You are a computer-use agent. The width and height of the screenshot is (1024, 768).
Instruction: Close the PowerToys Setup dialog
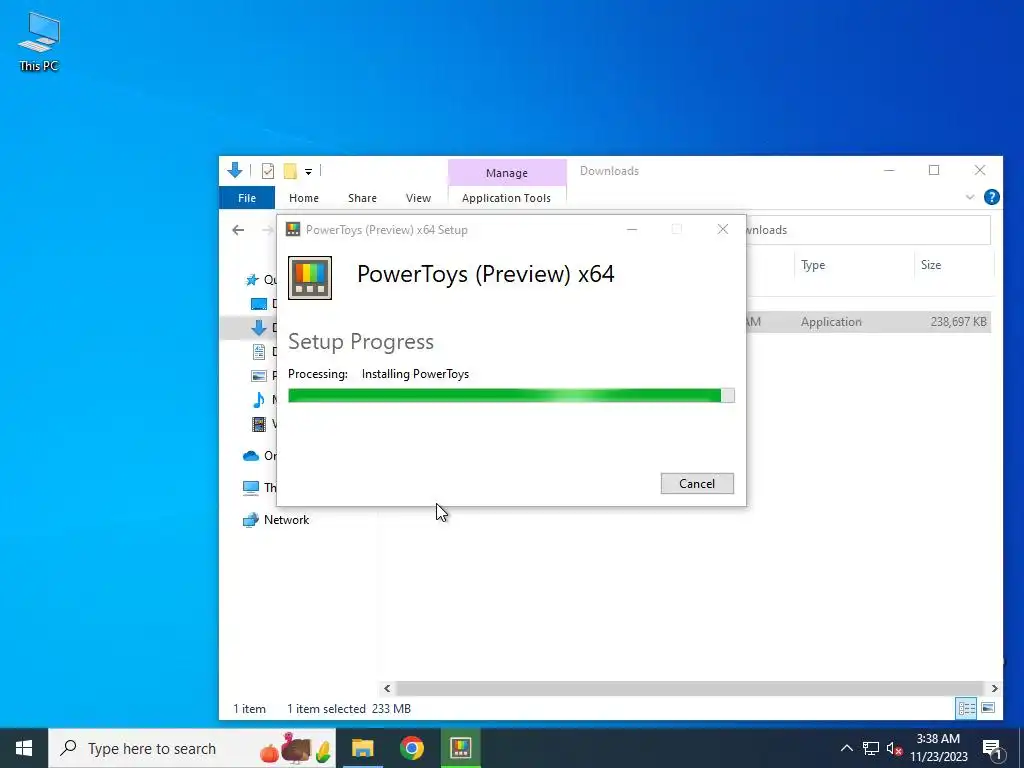722,229
